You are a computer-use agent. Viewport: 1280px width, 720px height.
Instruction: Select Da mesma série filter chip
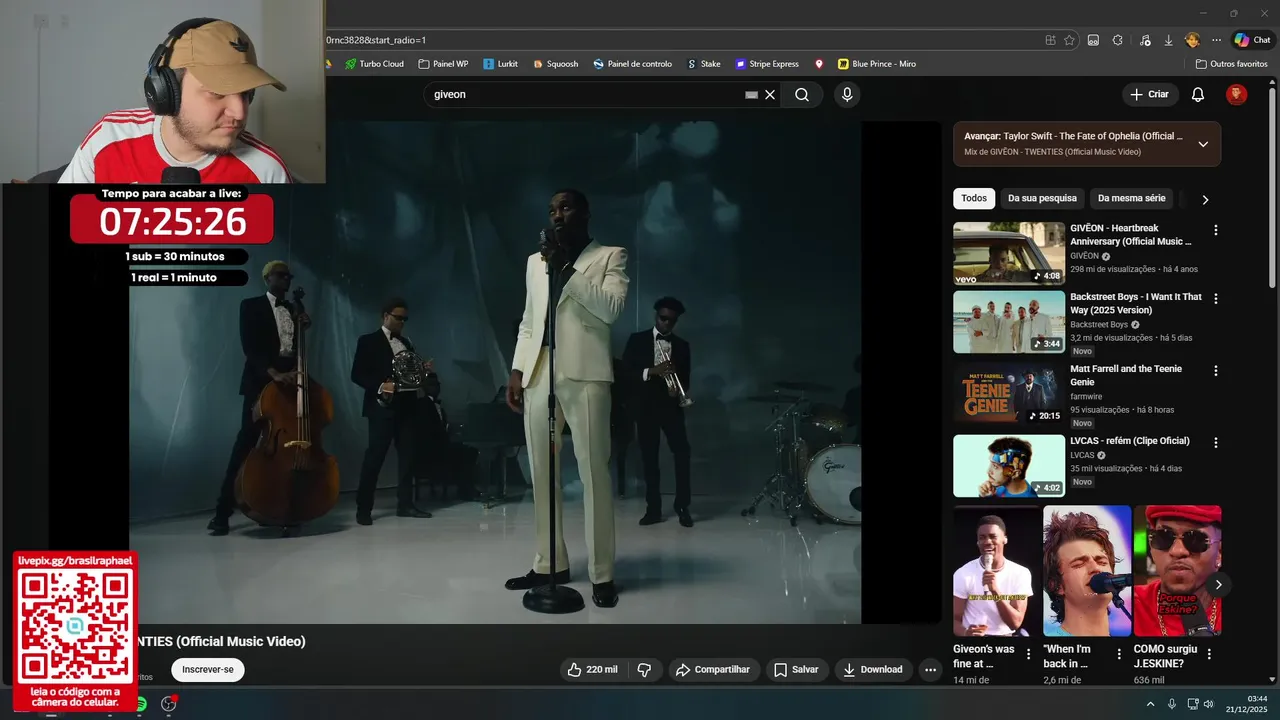(x=1132, y=198)
